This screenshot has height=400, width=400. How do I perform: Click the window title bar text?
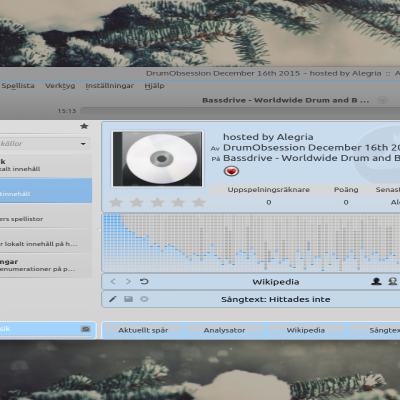(x=273, y=73)
